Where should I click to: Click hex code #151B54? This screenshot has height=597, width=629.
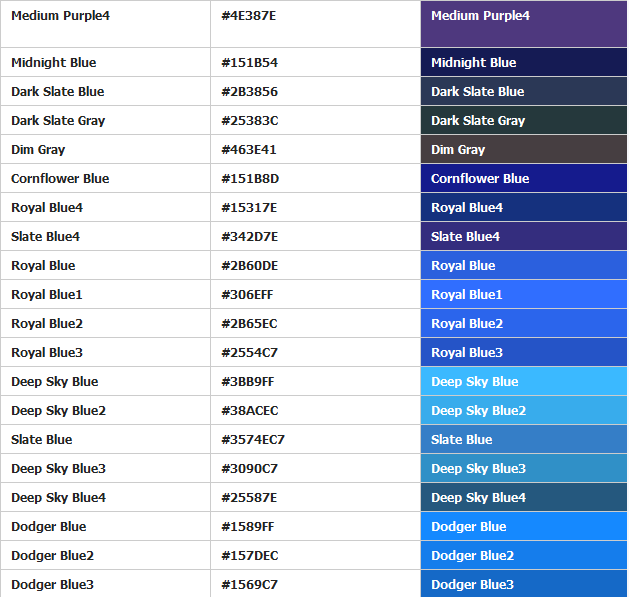pos(249,62)
